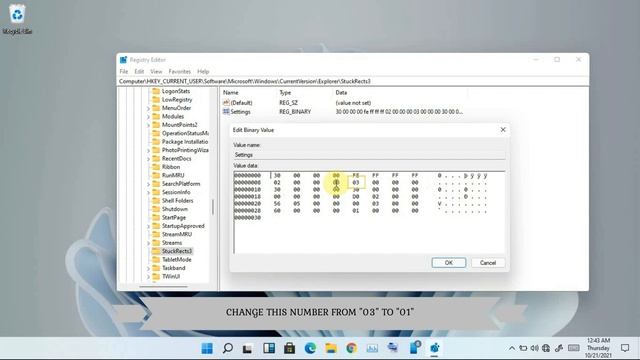Launch Microsoft Edge from the taskbar

point(310,348)
